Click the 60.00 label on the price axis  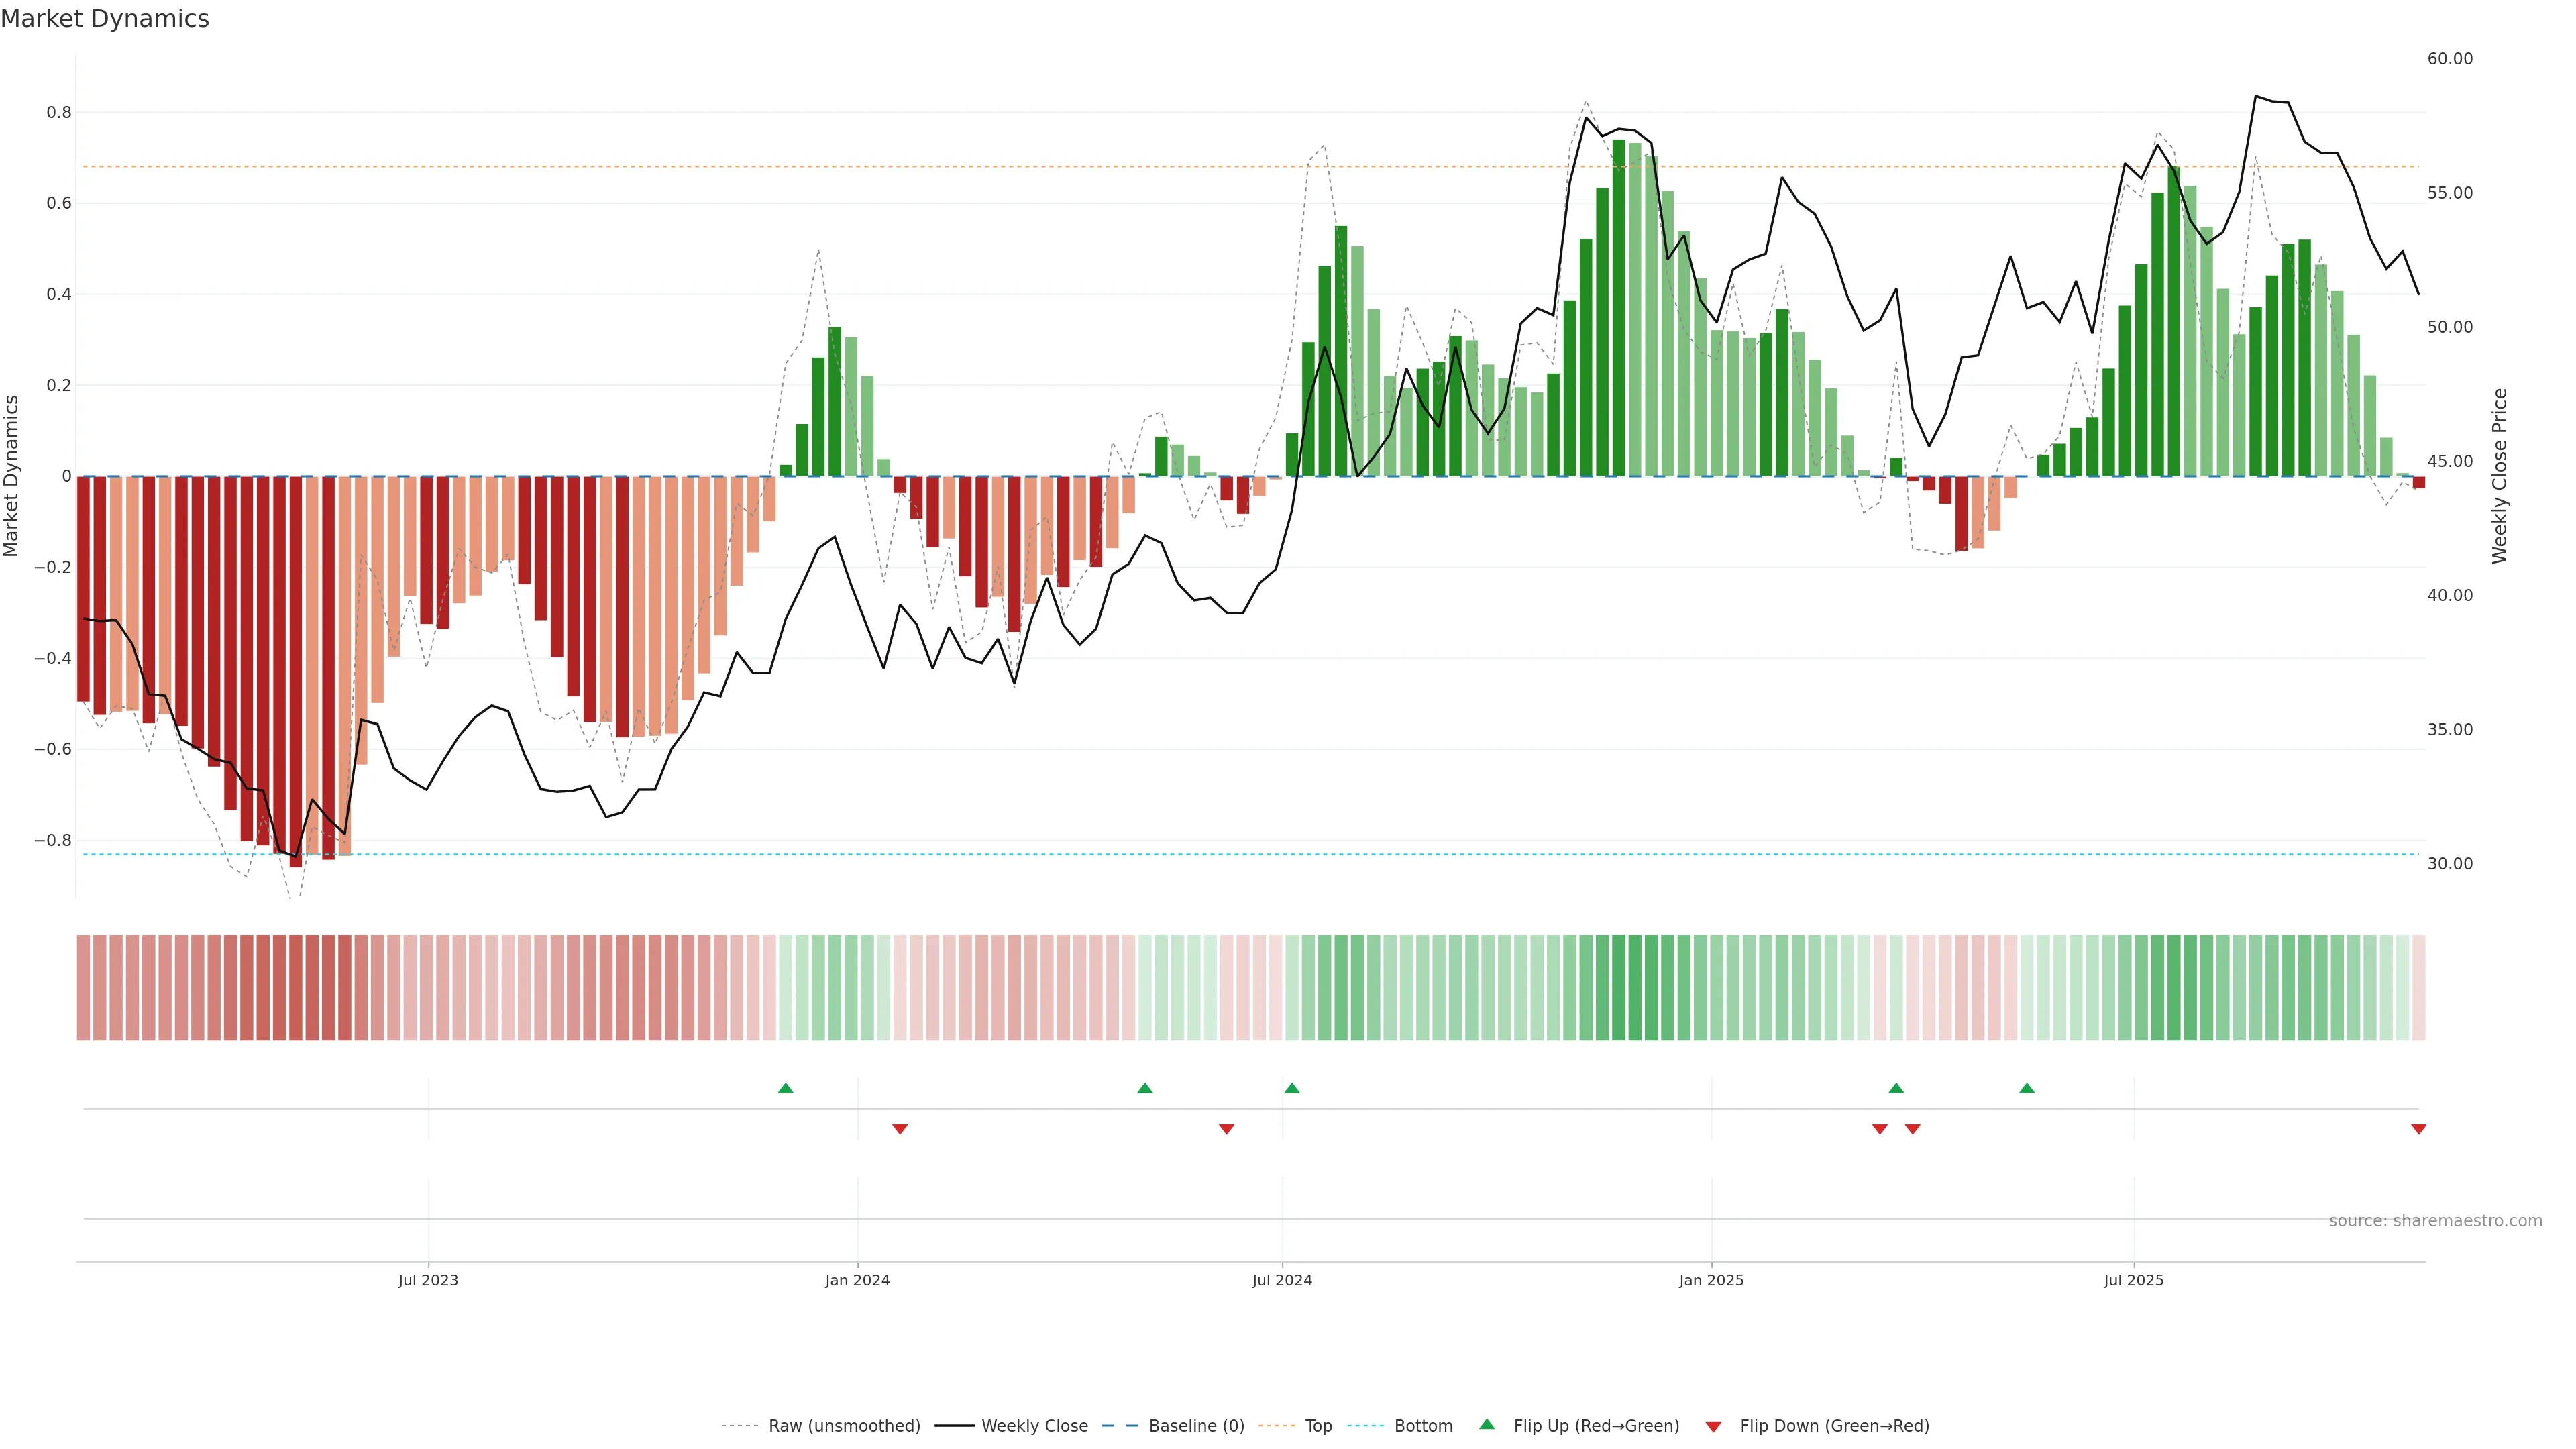(x=2449, y=59)
